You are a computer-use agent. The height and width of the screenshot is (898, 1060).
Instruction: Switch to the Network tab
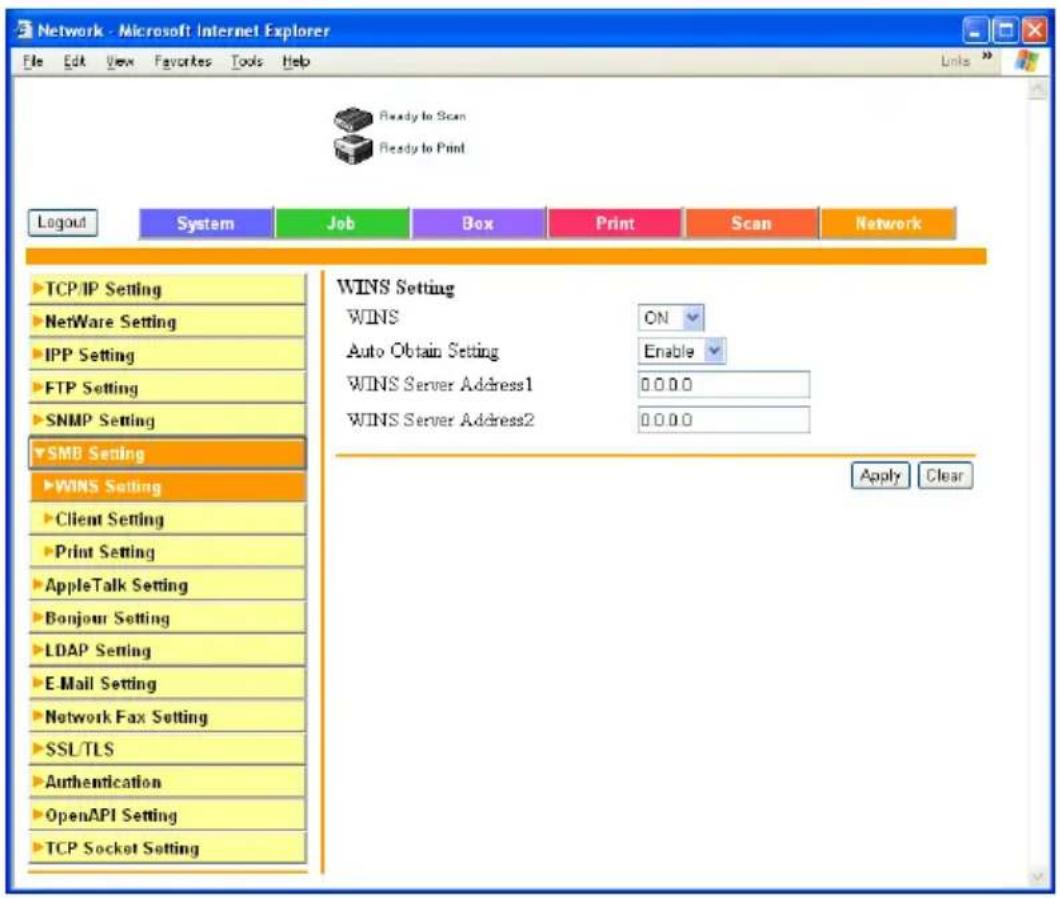click(888, 224)
